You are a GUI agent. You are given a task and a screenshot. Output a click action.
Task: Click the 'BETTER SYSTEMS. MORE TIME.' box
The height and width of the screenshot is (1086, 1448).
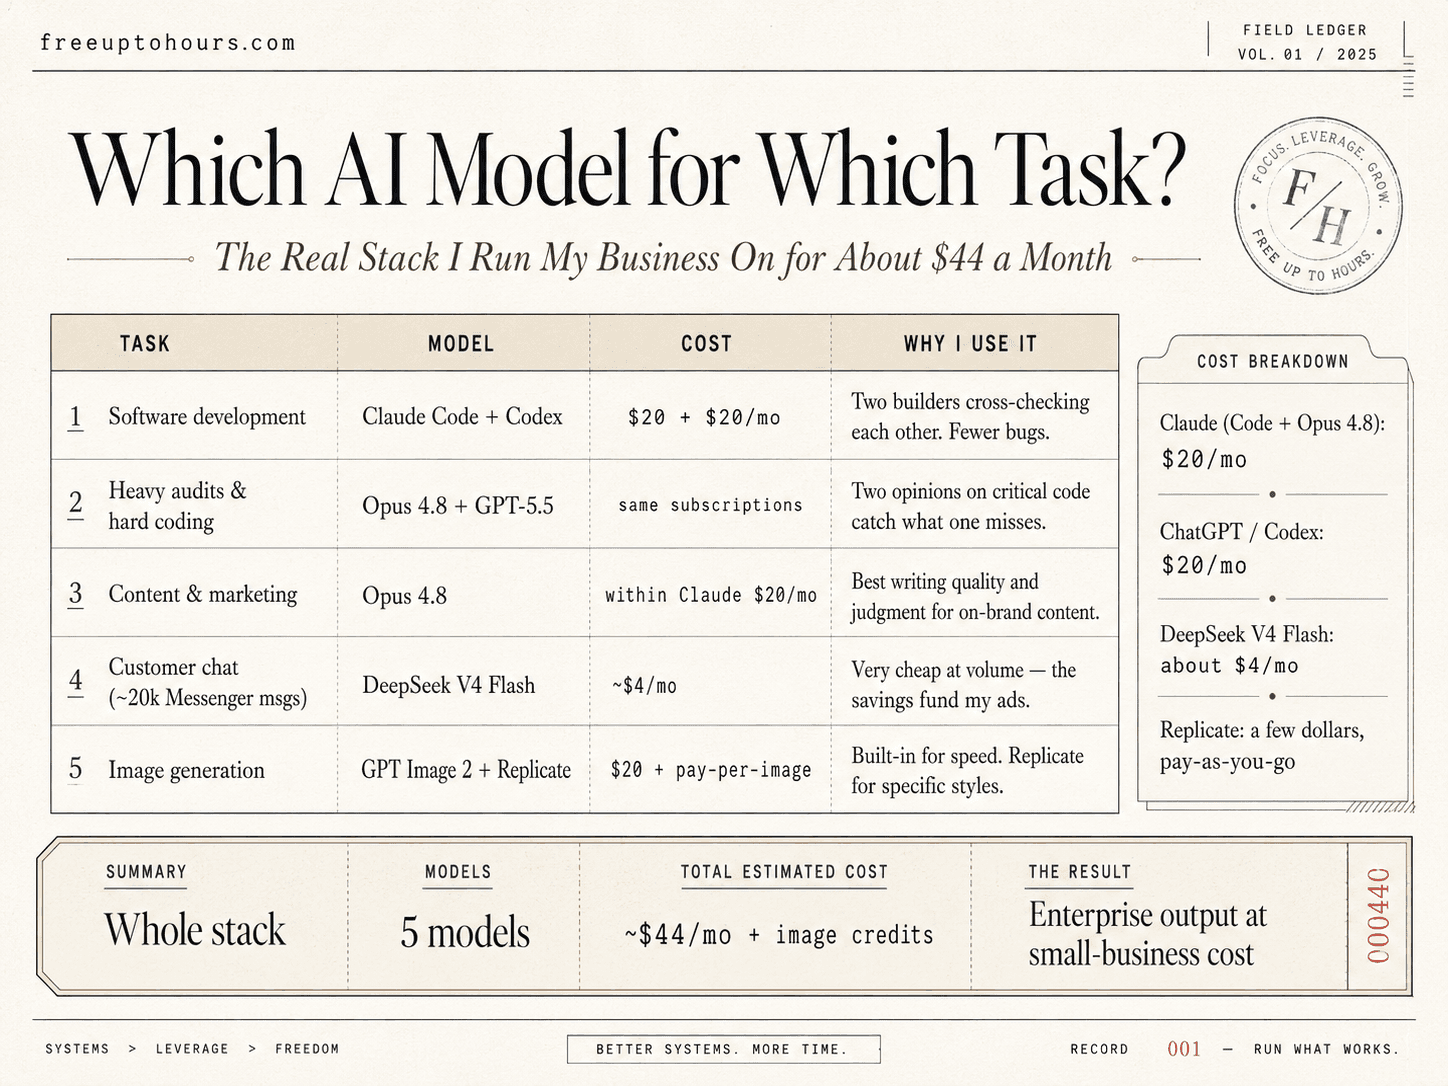click(x=723, y=1049)
